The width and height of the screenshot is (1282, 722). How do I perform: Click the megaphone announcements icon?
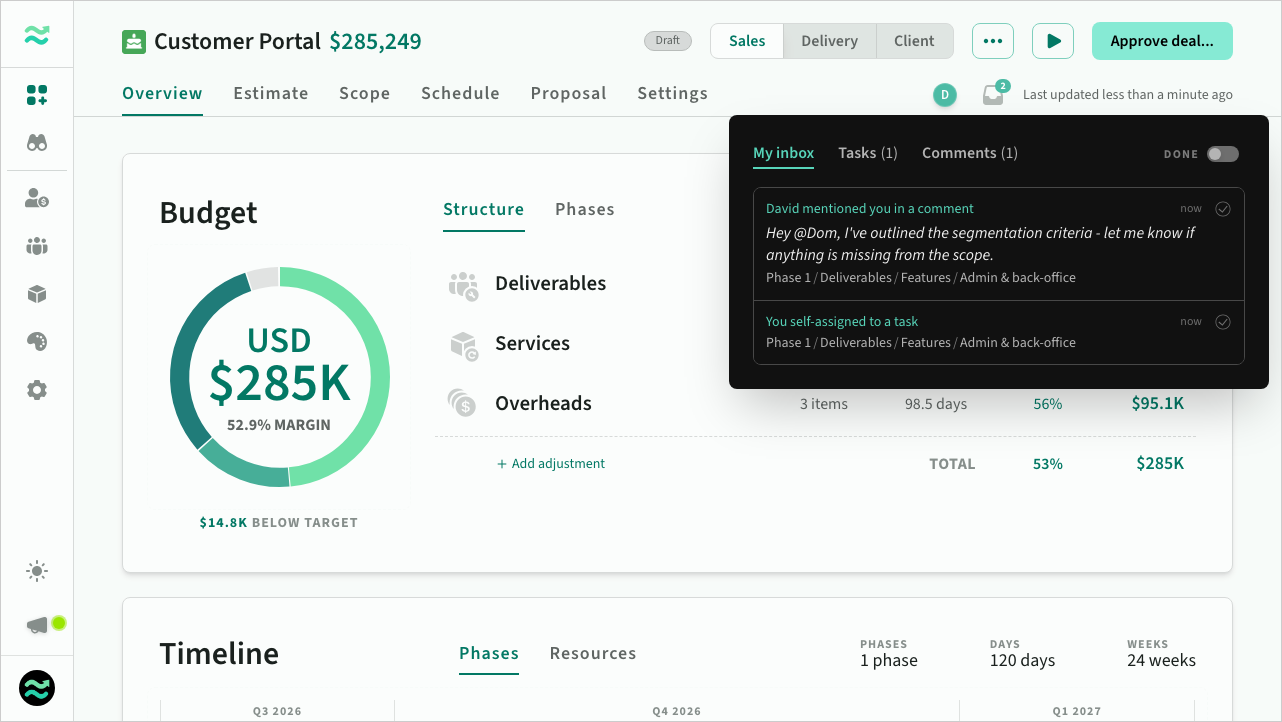37,625
